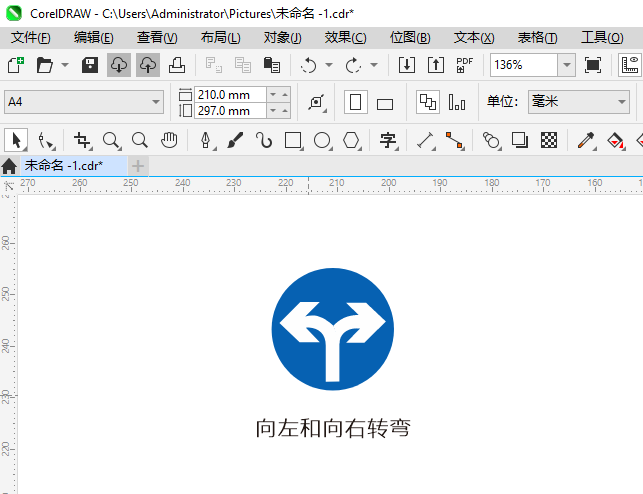The image size is (643, 494).
Task: Open the 编辑(E) menu
Action: [x=93, y=38]
